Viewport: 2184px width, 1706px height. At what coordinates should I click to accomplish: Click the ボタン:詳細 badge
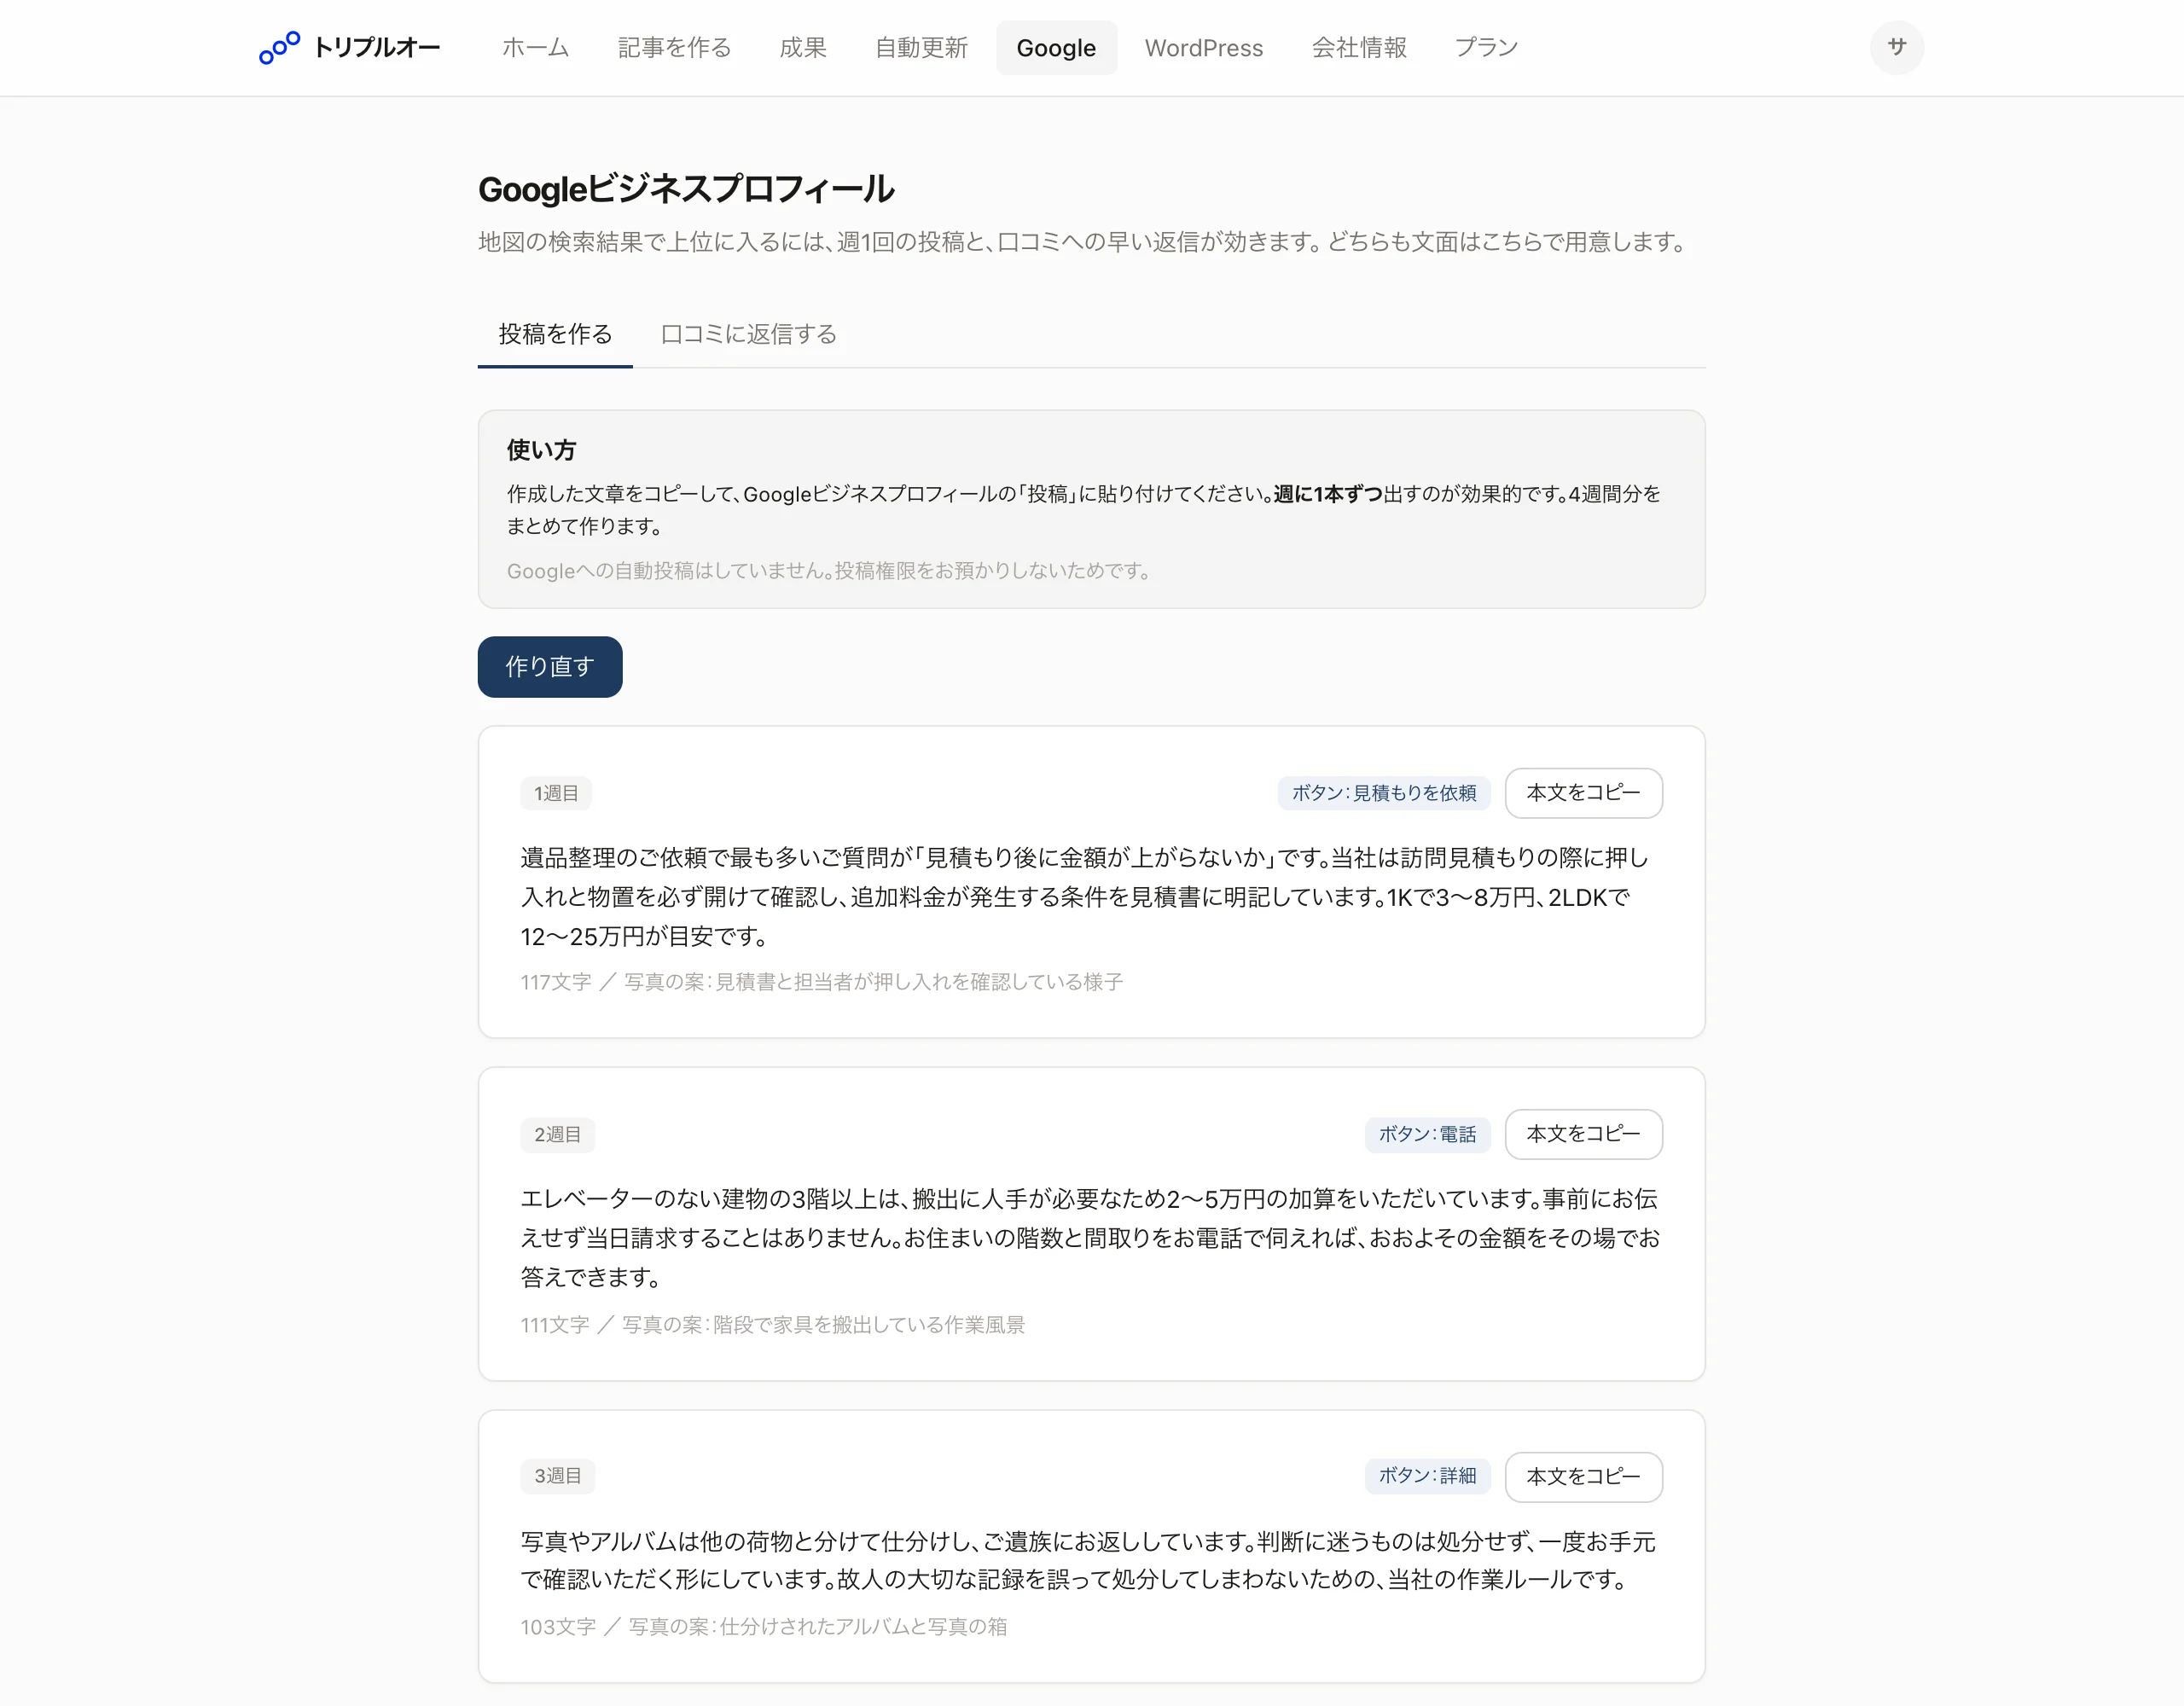click(x=1427, y=1476)
